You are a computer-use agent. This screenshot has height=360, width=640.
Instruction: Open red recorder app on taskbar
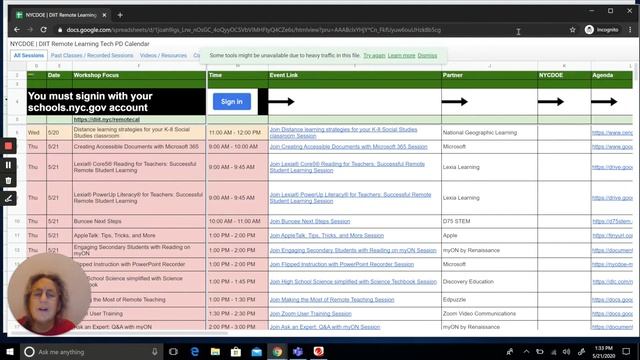click(x=319, y=351)
